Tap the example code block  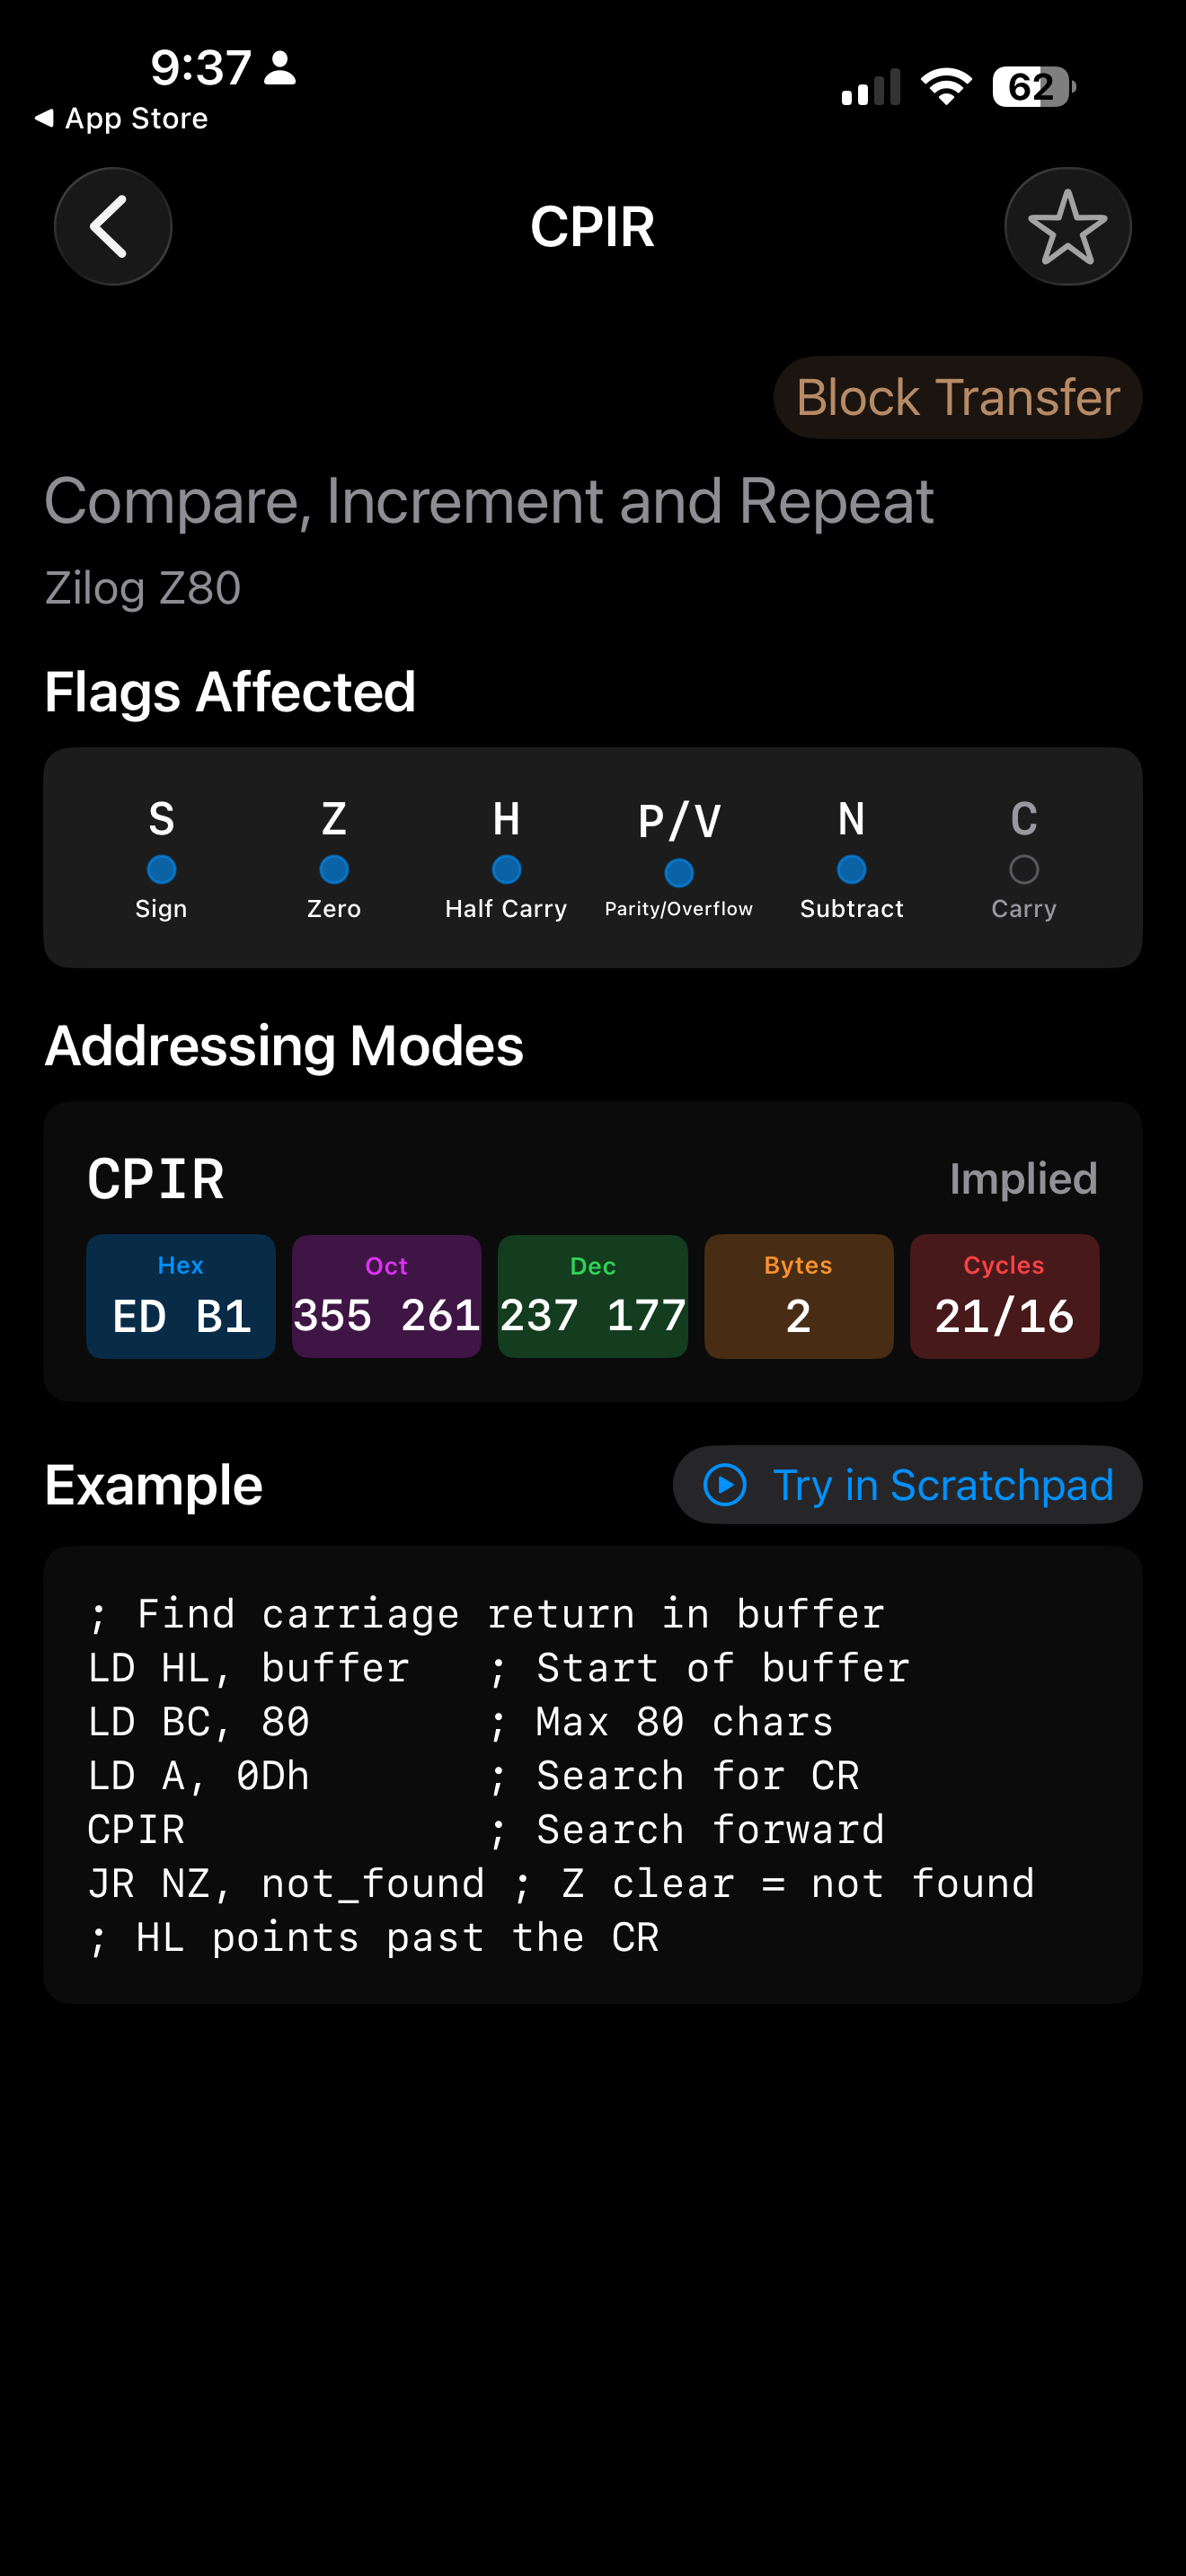[592, 1774]
